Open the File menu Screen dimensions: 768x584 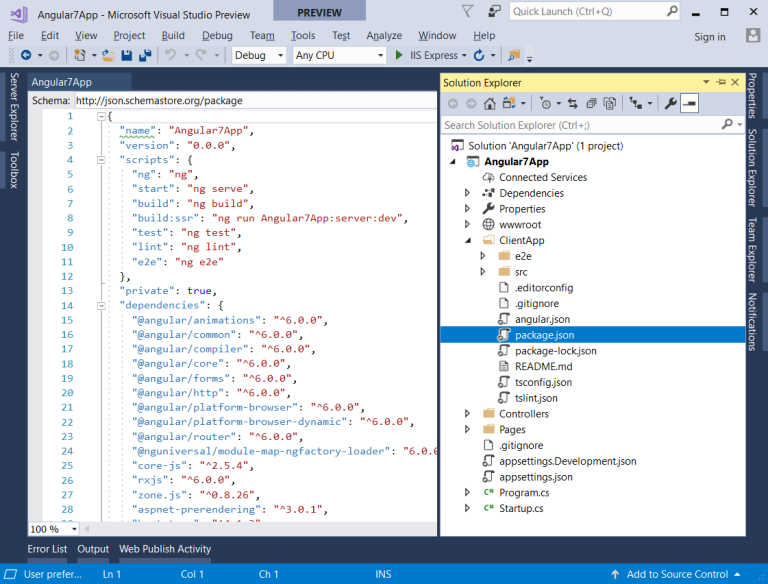tap(16, 35)
